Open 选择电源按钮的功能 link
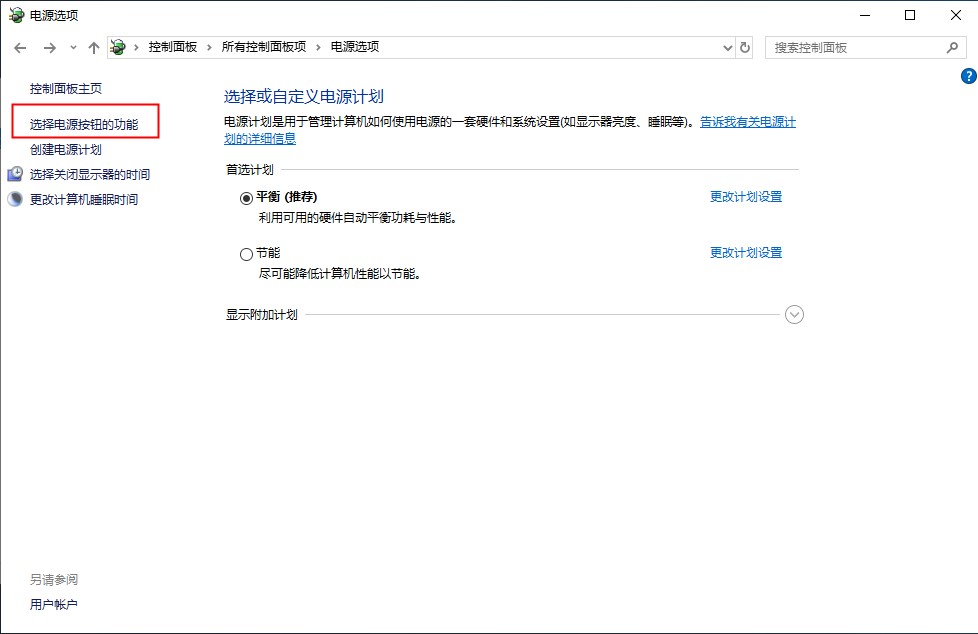 (84, 125)
